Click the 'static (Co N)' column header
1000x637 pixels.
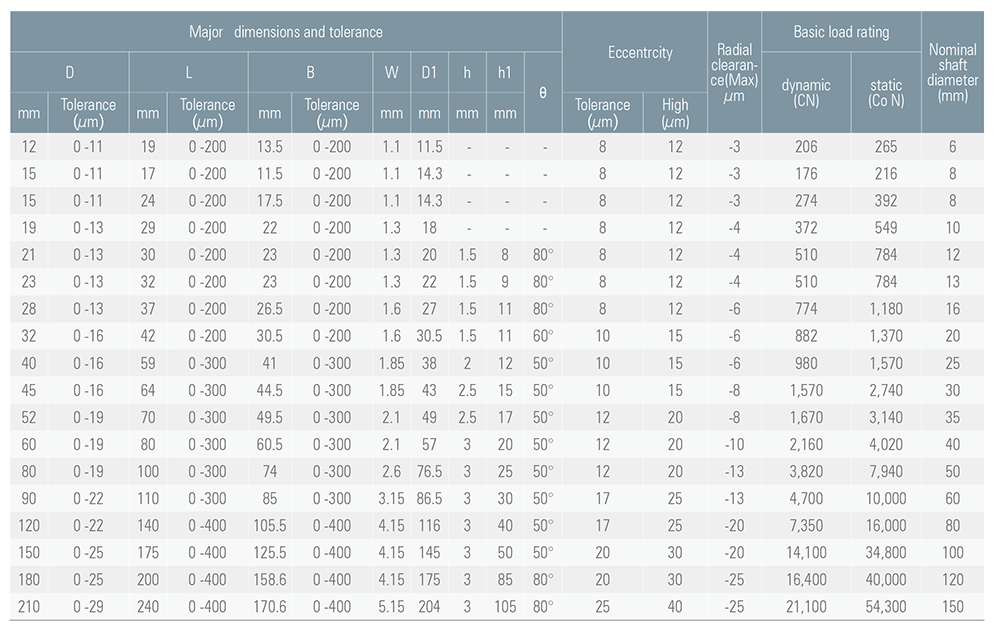[886, 92]
